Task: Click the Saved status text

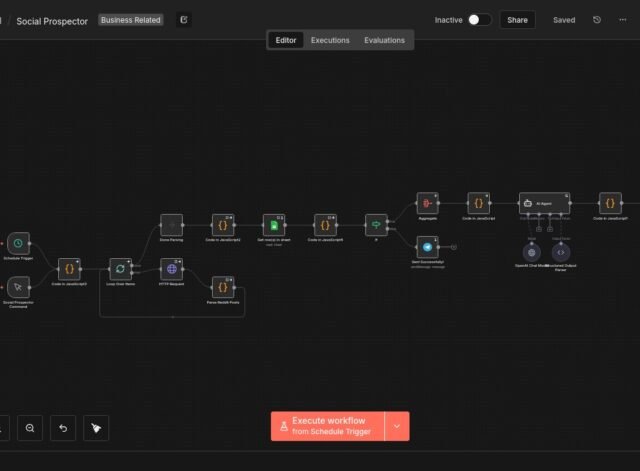Action: coord(564,20)
